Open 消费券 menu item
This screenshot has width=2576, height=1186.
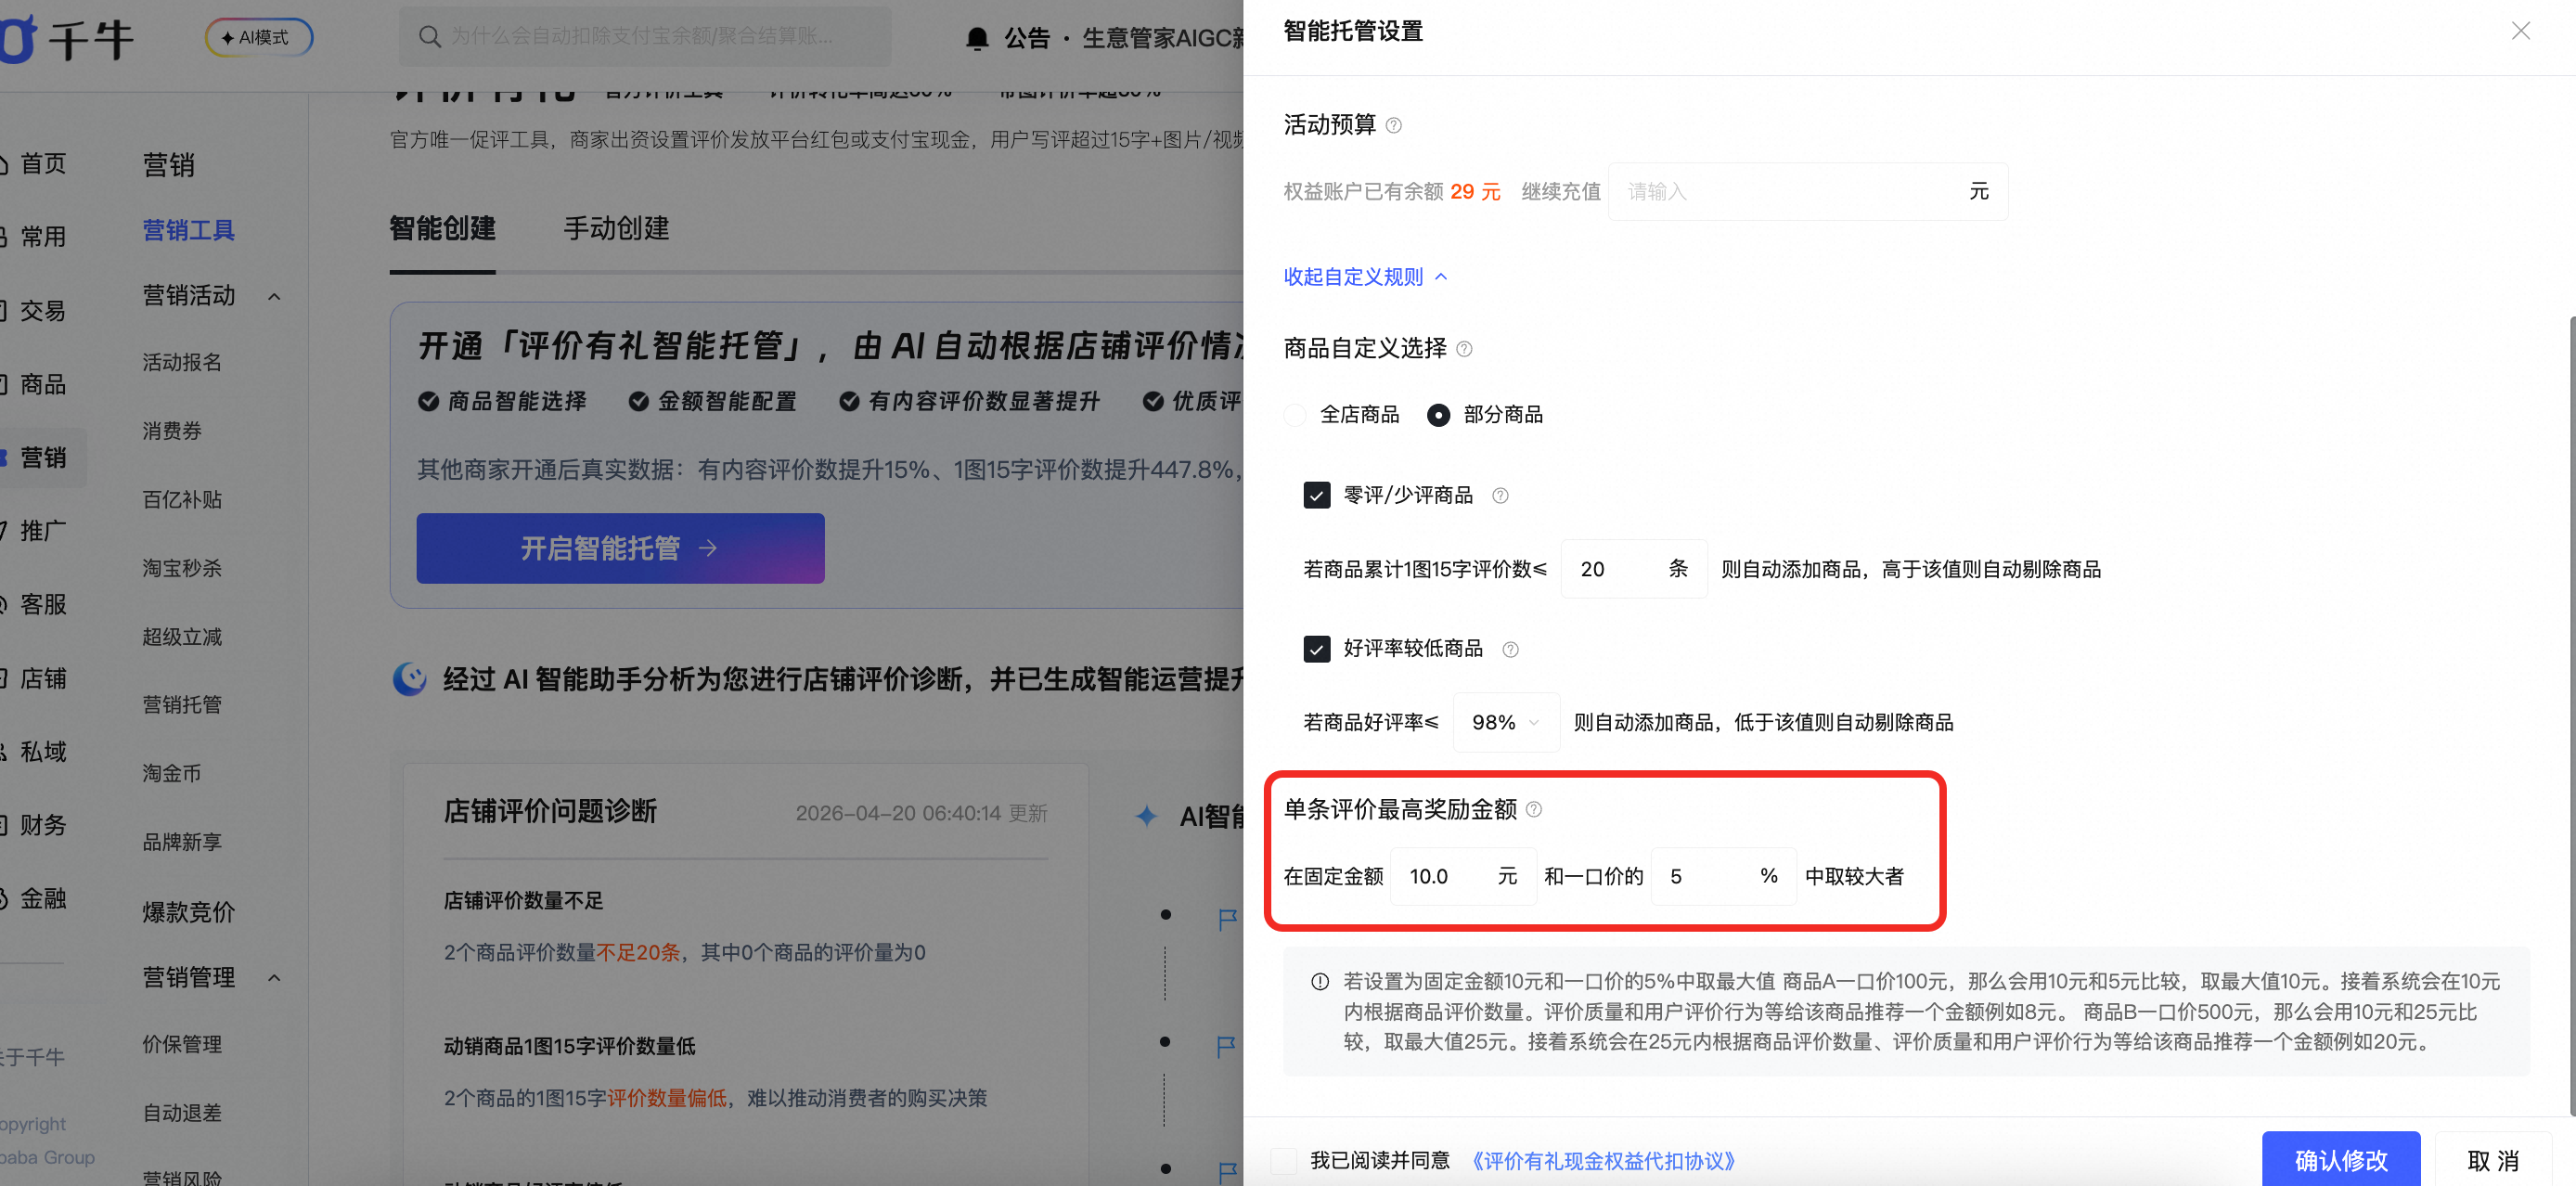pos(172,431)
